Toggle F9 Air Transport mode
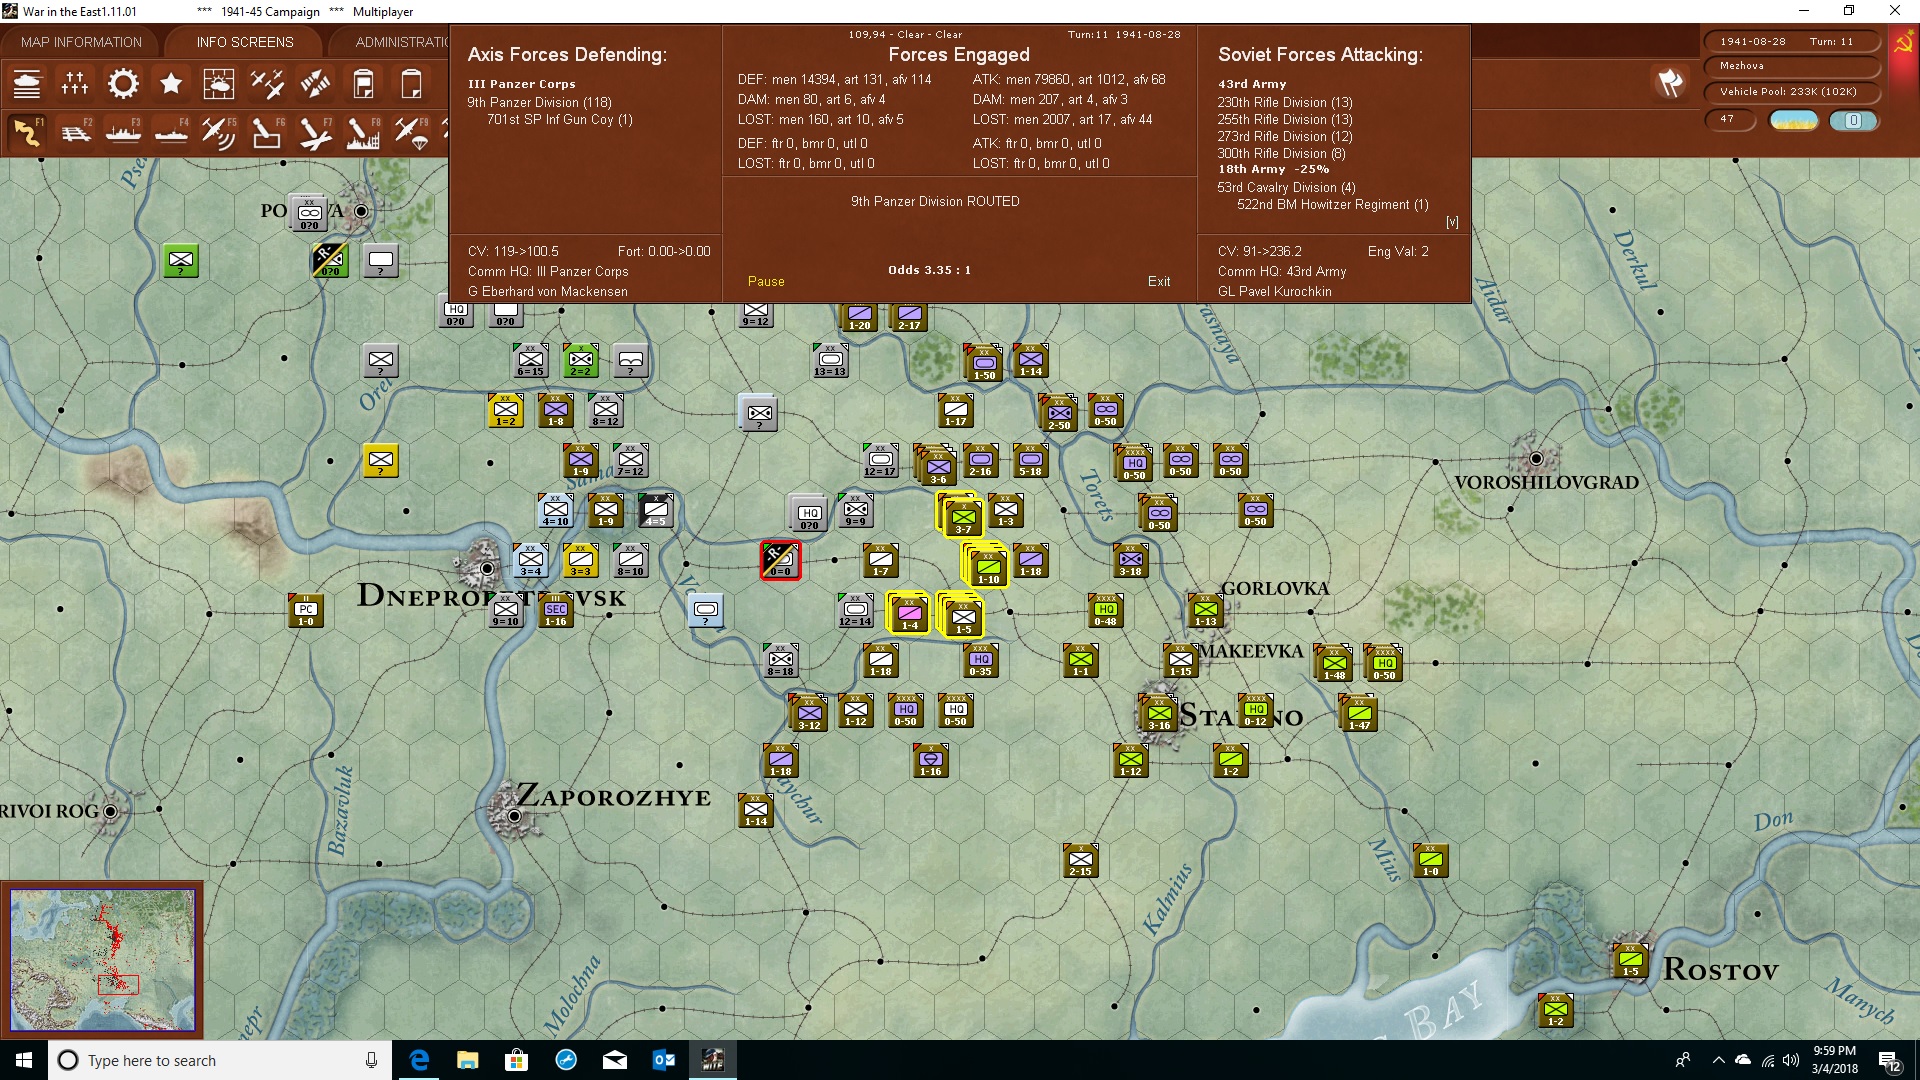Viewport: 1920px width, 1080px height. [x=411, y=132]
